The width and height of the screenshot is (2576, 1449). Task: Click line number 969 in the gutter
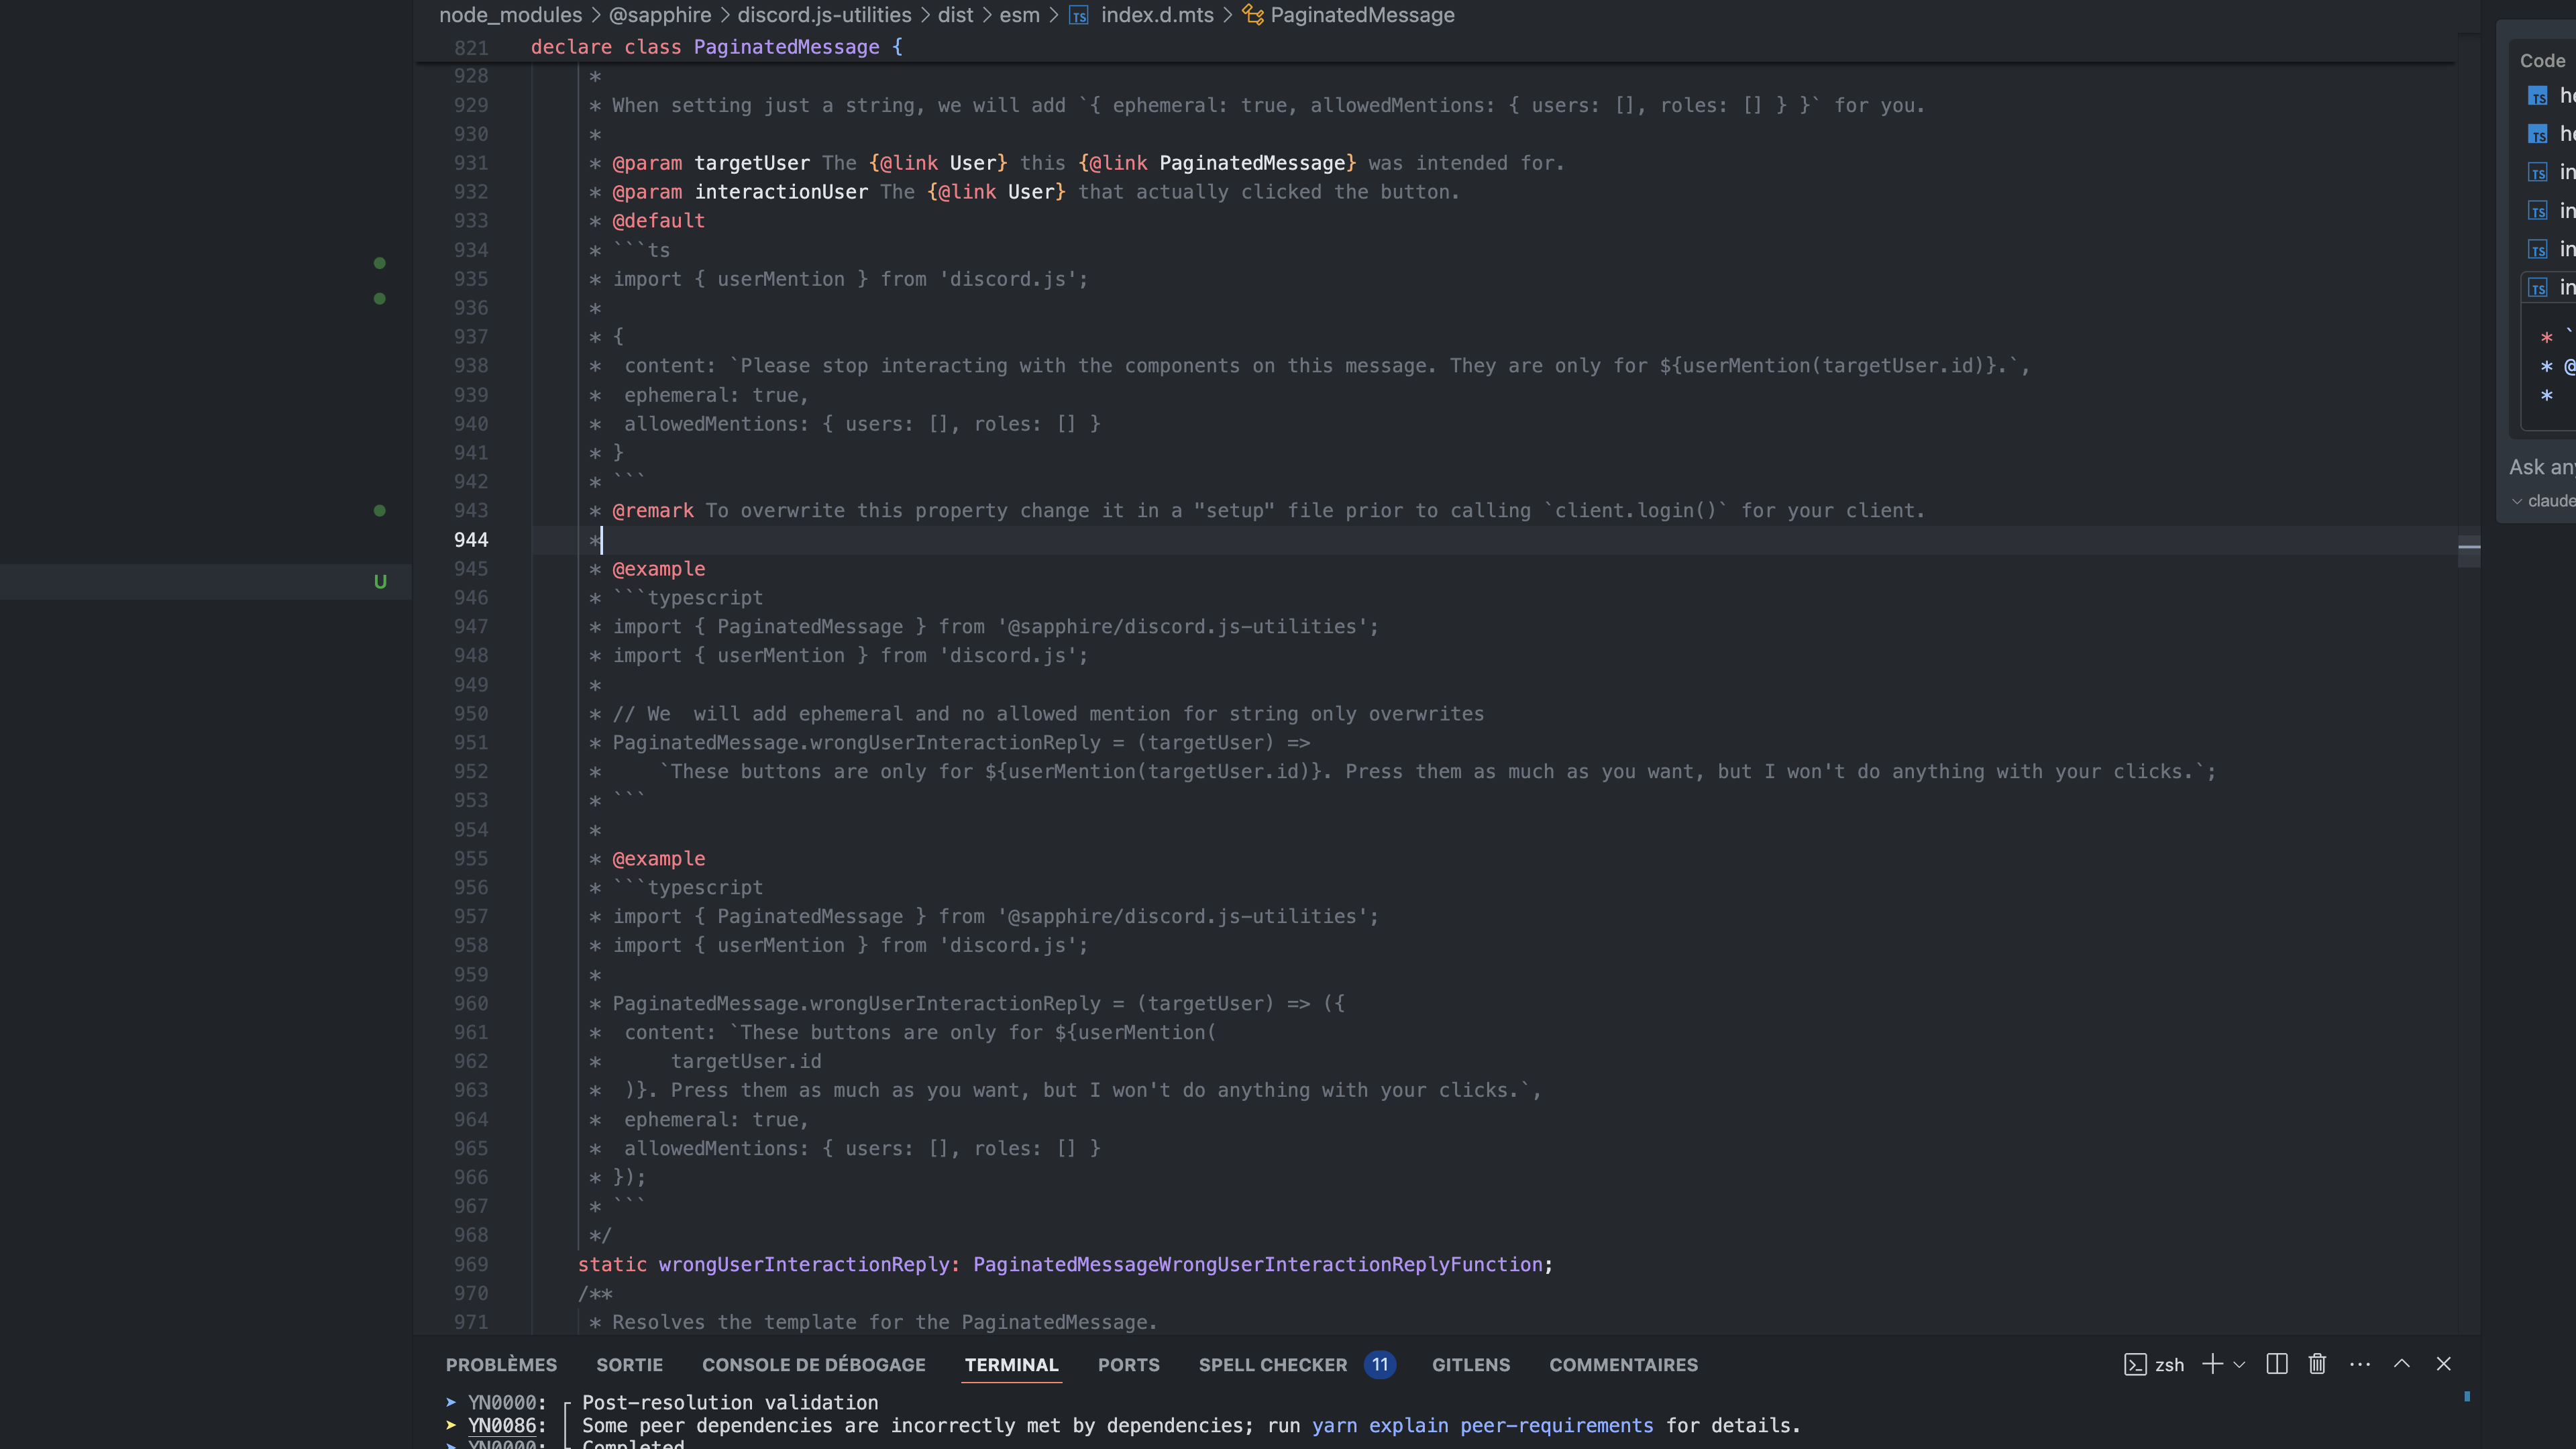[471, 1265]
